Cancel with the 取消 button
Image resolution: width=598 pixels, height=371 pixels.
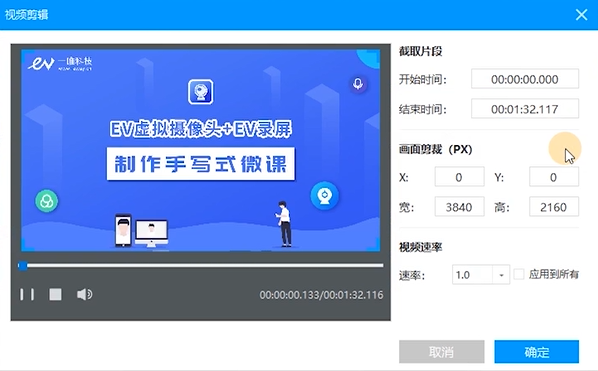(x=442, y=352)
